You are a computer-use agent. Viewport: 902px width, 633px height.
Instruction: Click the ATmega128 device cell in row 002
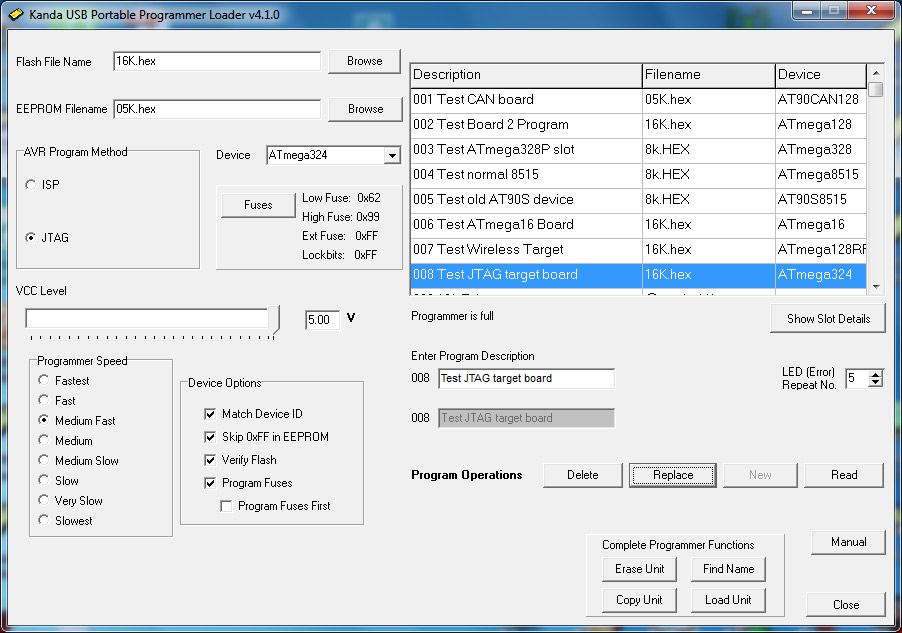click(x=821, y=125)
